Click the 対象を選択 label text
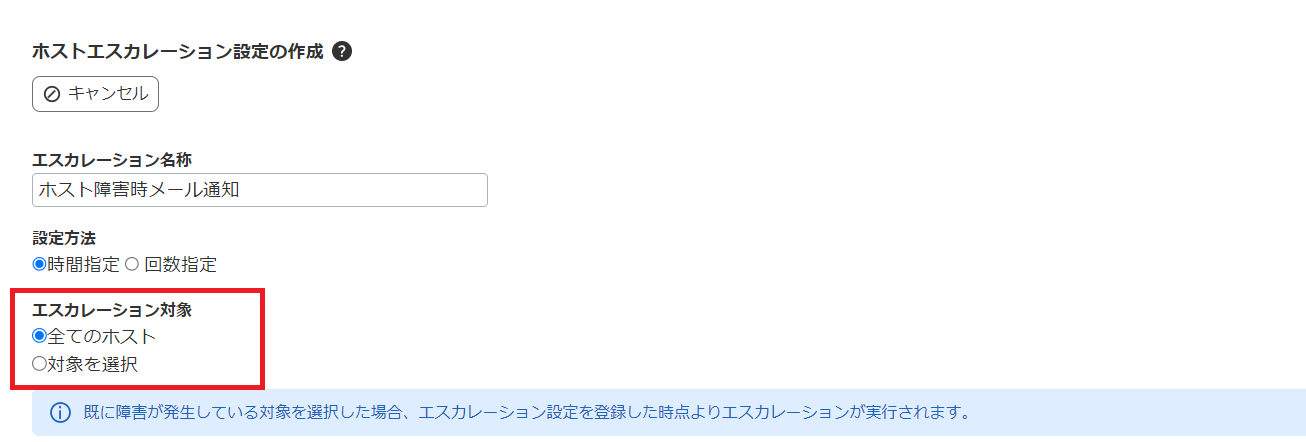 (x=92, y=365)
